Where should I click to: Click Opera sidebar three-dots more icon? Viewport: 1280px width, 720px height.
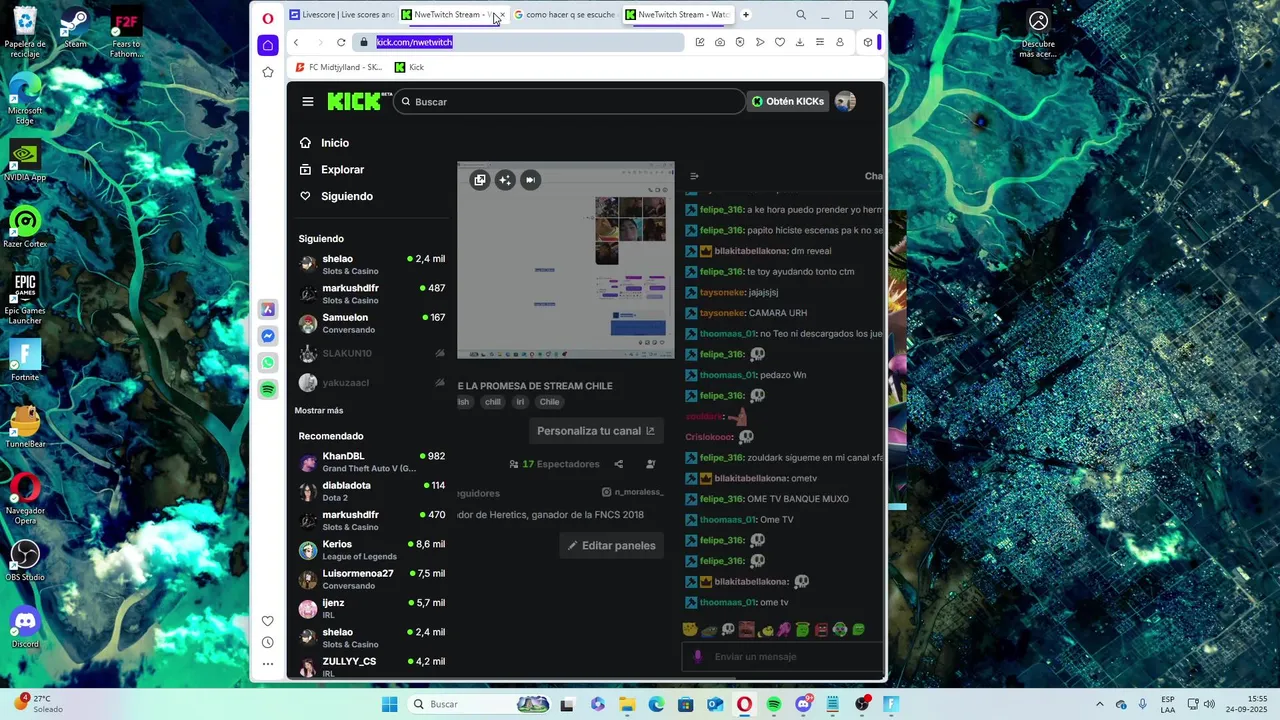coord(267,664)
